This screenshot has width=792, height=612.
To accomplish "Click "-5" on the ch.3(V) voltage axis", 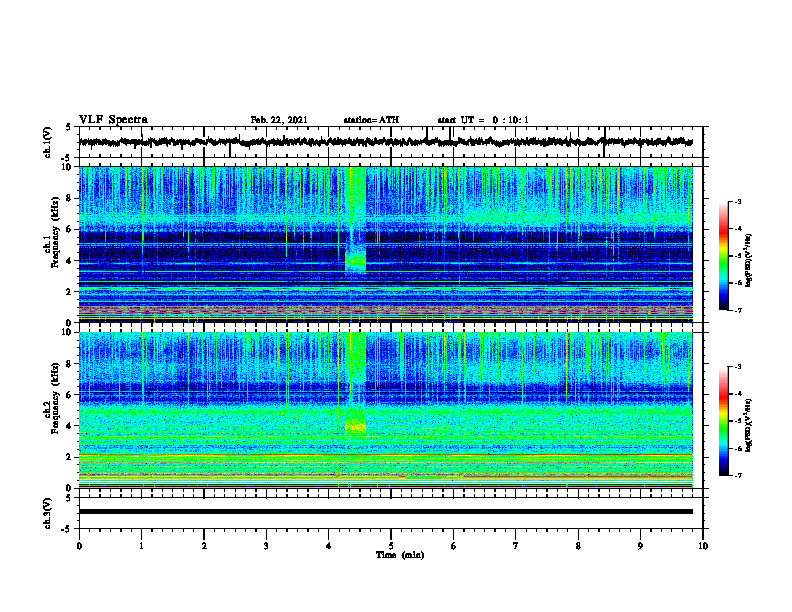I will coord(67,529).
